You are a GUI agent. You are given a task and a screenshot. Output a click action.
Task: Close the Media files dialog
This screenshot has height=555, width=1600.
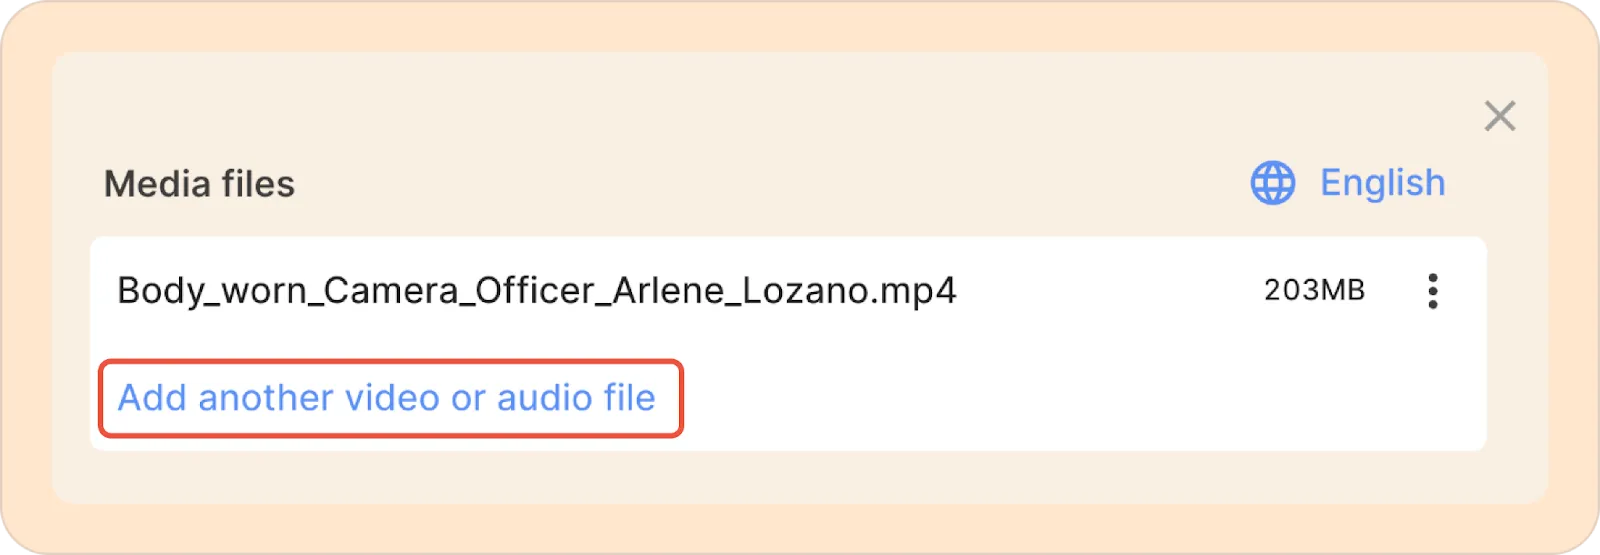1499,116
